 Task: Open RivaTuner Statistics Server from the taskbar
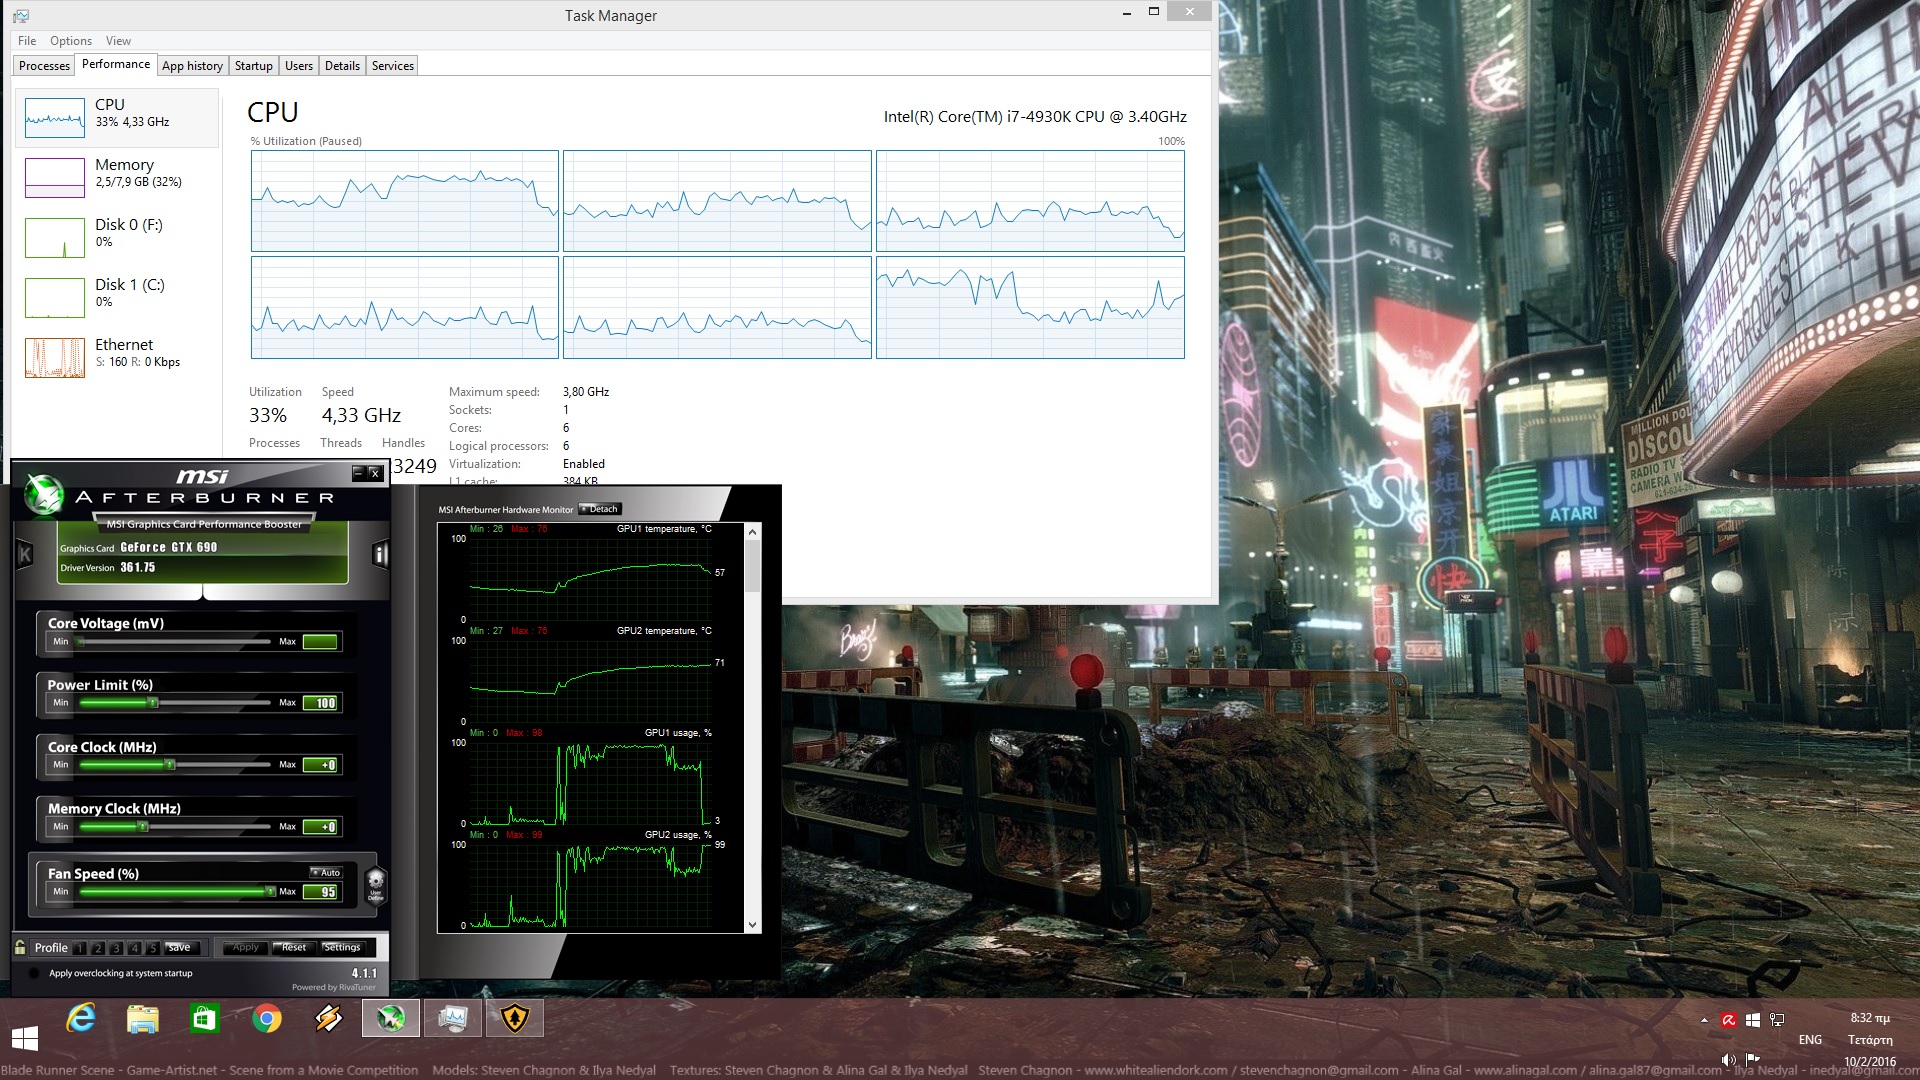(452, 1018)
